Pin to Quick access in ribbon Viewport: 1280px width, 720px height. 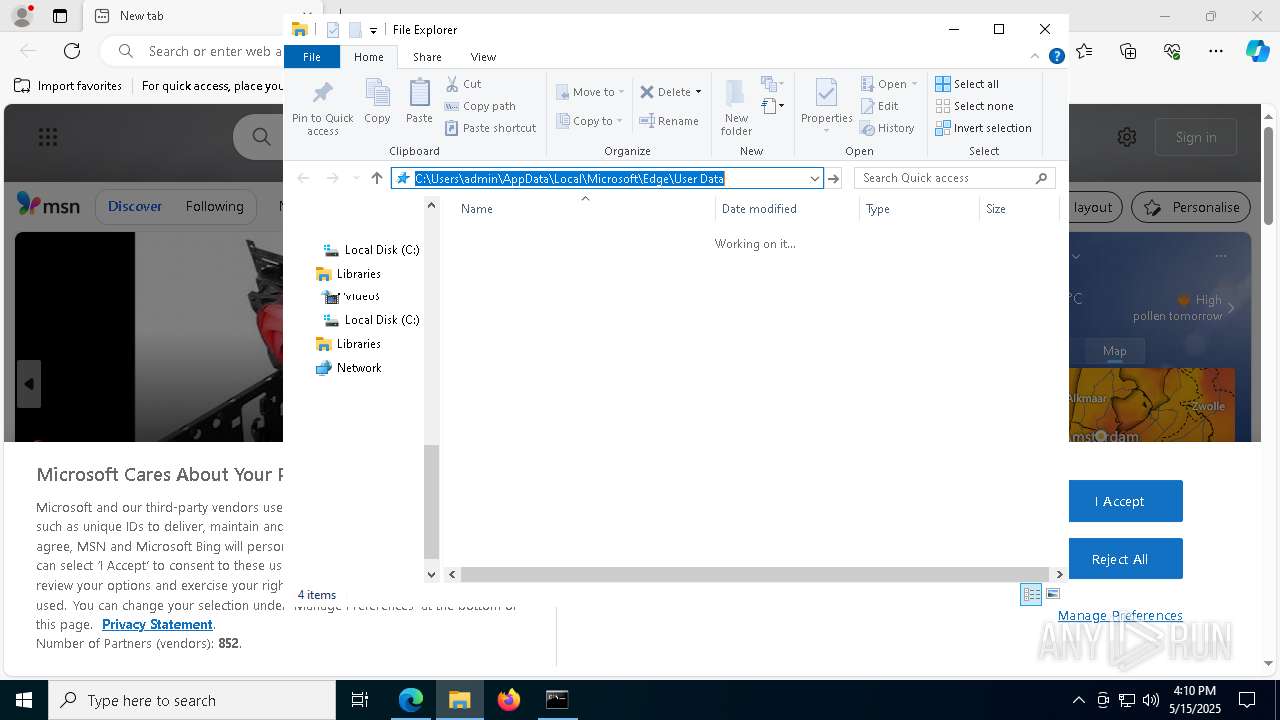pyautogui.click(x=322, y=108)
